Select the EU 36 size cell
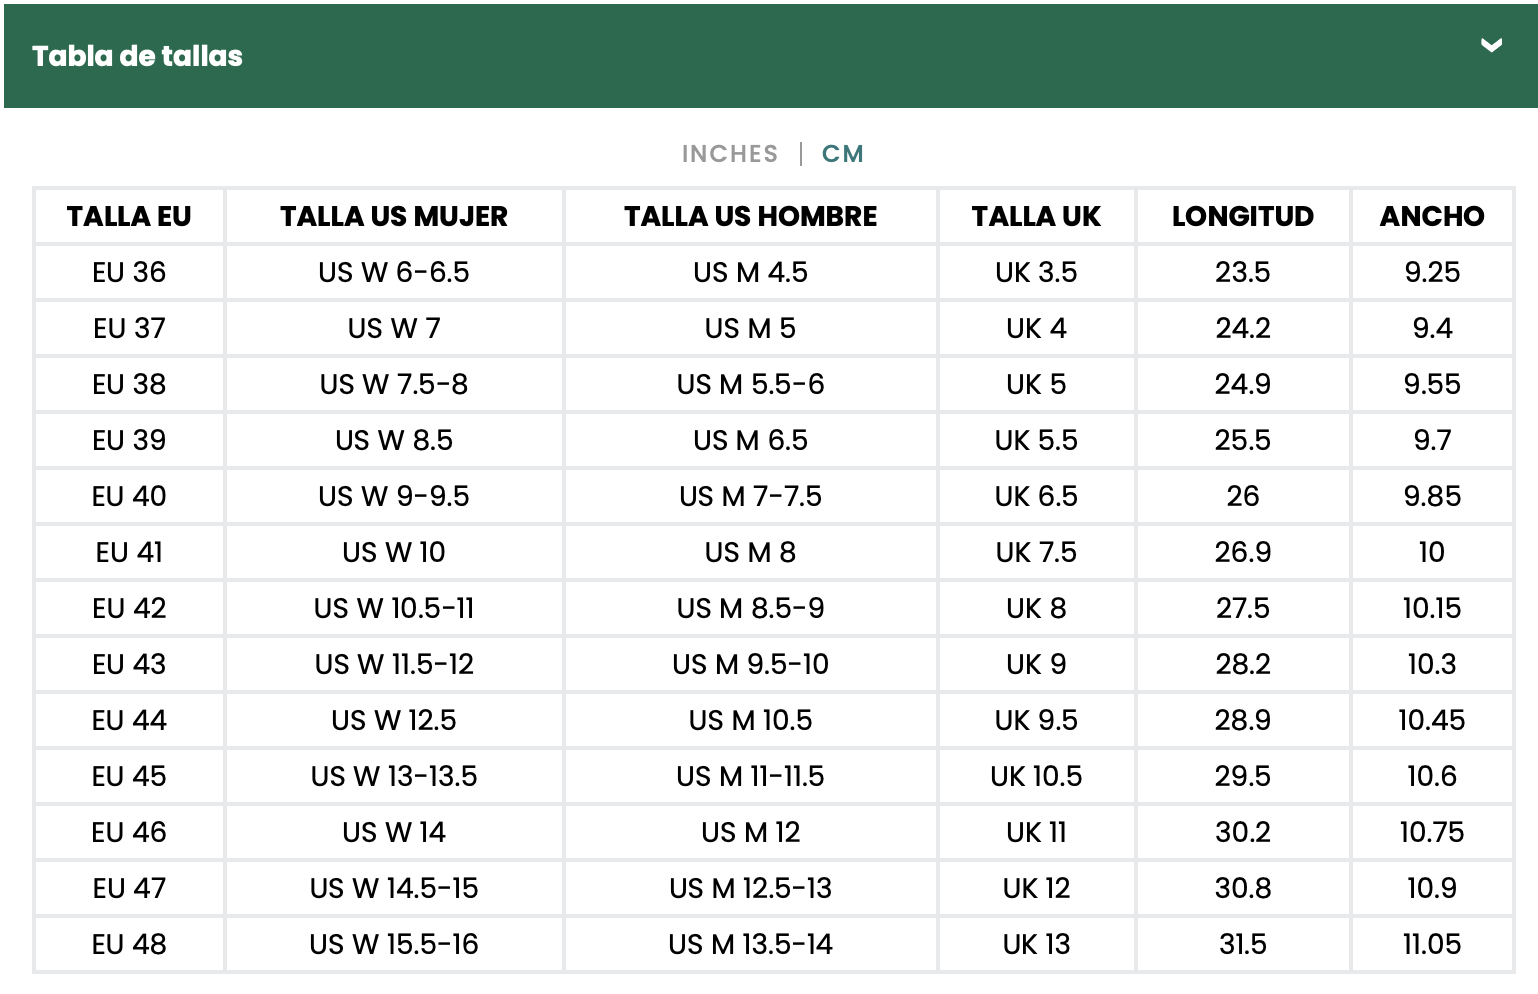Viewport: 1538px width, 994px height. pyautogui.click(x=129, y=272)
